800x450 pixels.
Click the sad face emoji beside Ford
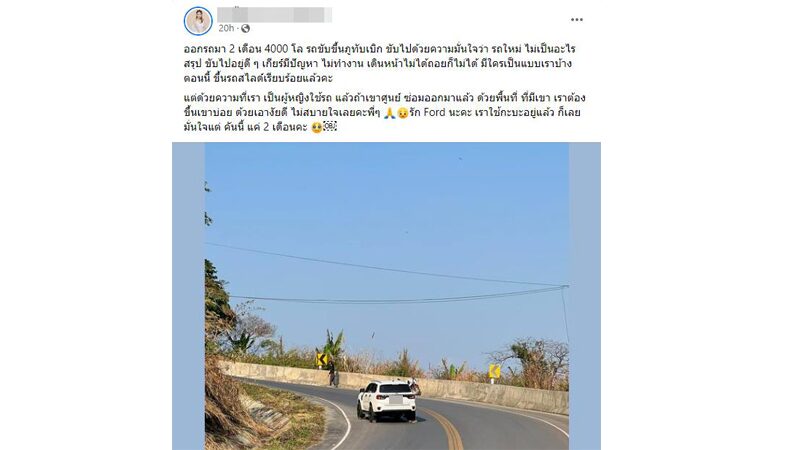click(x=403, y=113)
